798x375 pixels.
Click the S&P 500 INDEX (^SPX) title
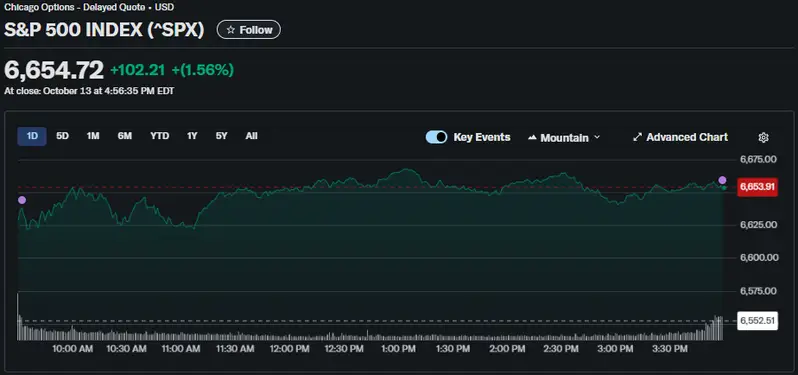click(x=104, y=30)
